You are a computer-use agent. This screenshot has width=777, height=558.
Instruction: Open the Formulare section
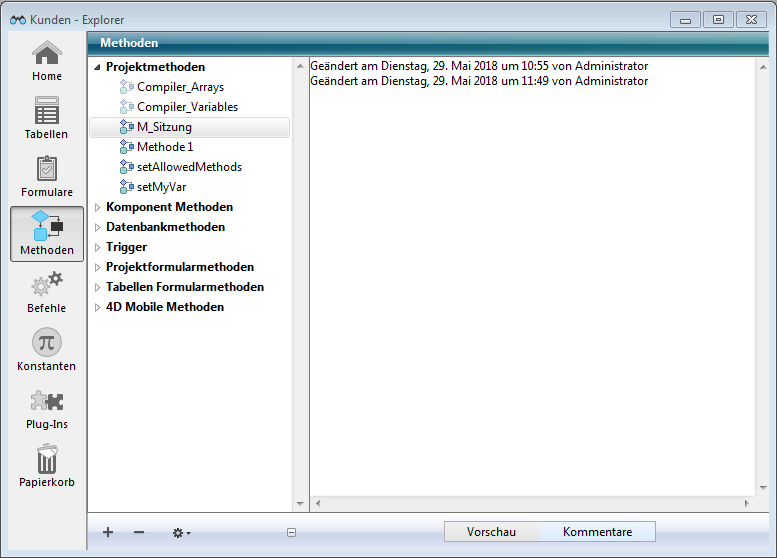pos(46,176)
